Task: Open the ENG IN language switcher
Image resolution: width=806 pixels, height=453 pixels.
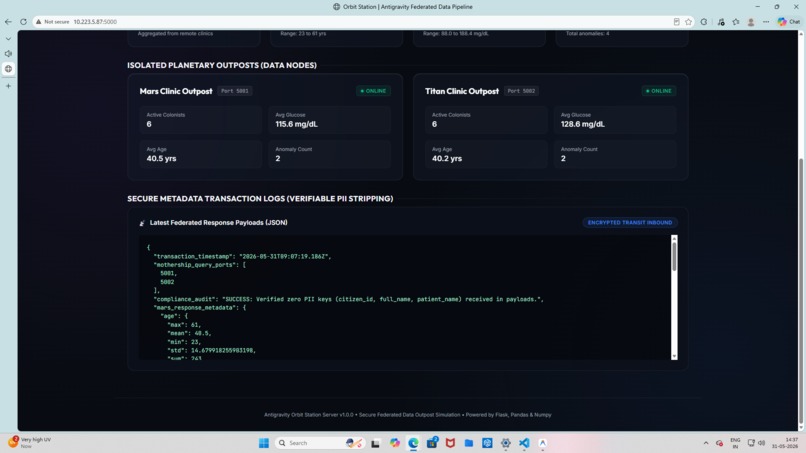Action: [735, 443]
